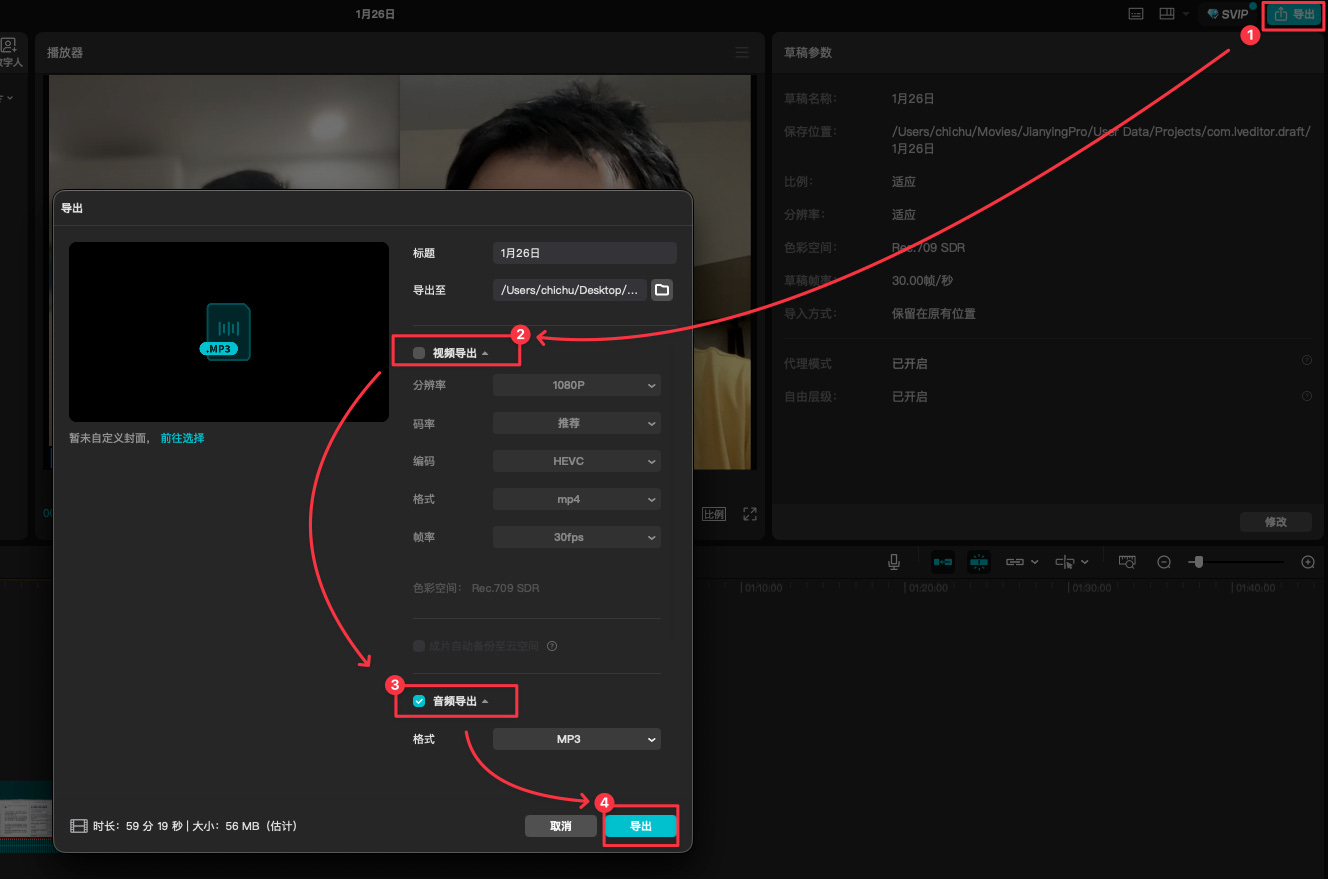Click the 01:20:00 timeline ruler mark

tap(928, 588)
